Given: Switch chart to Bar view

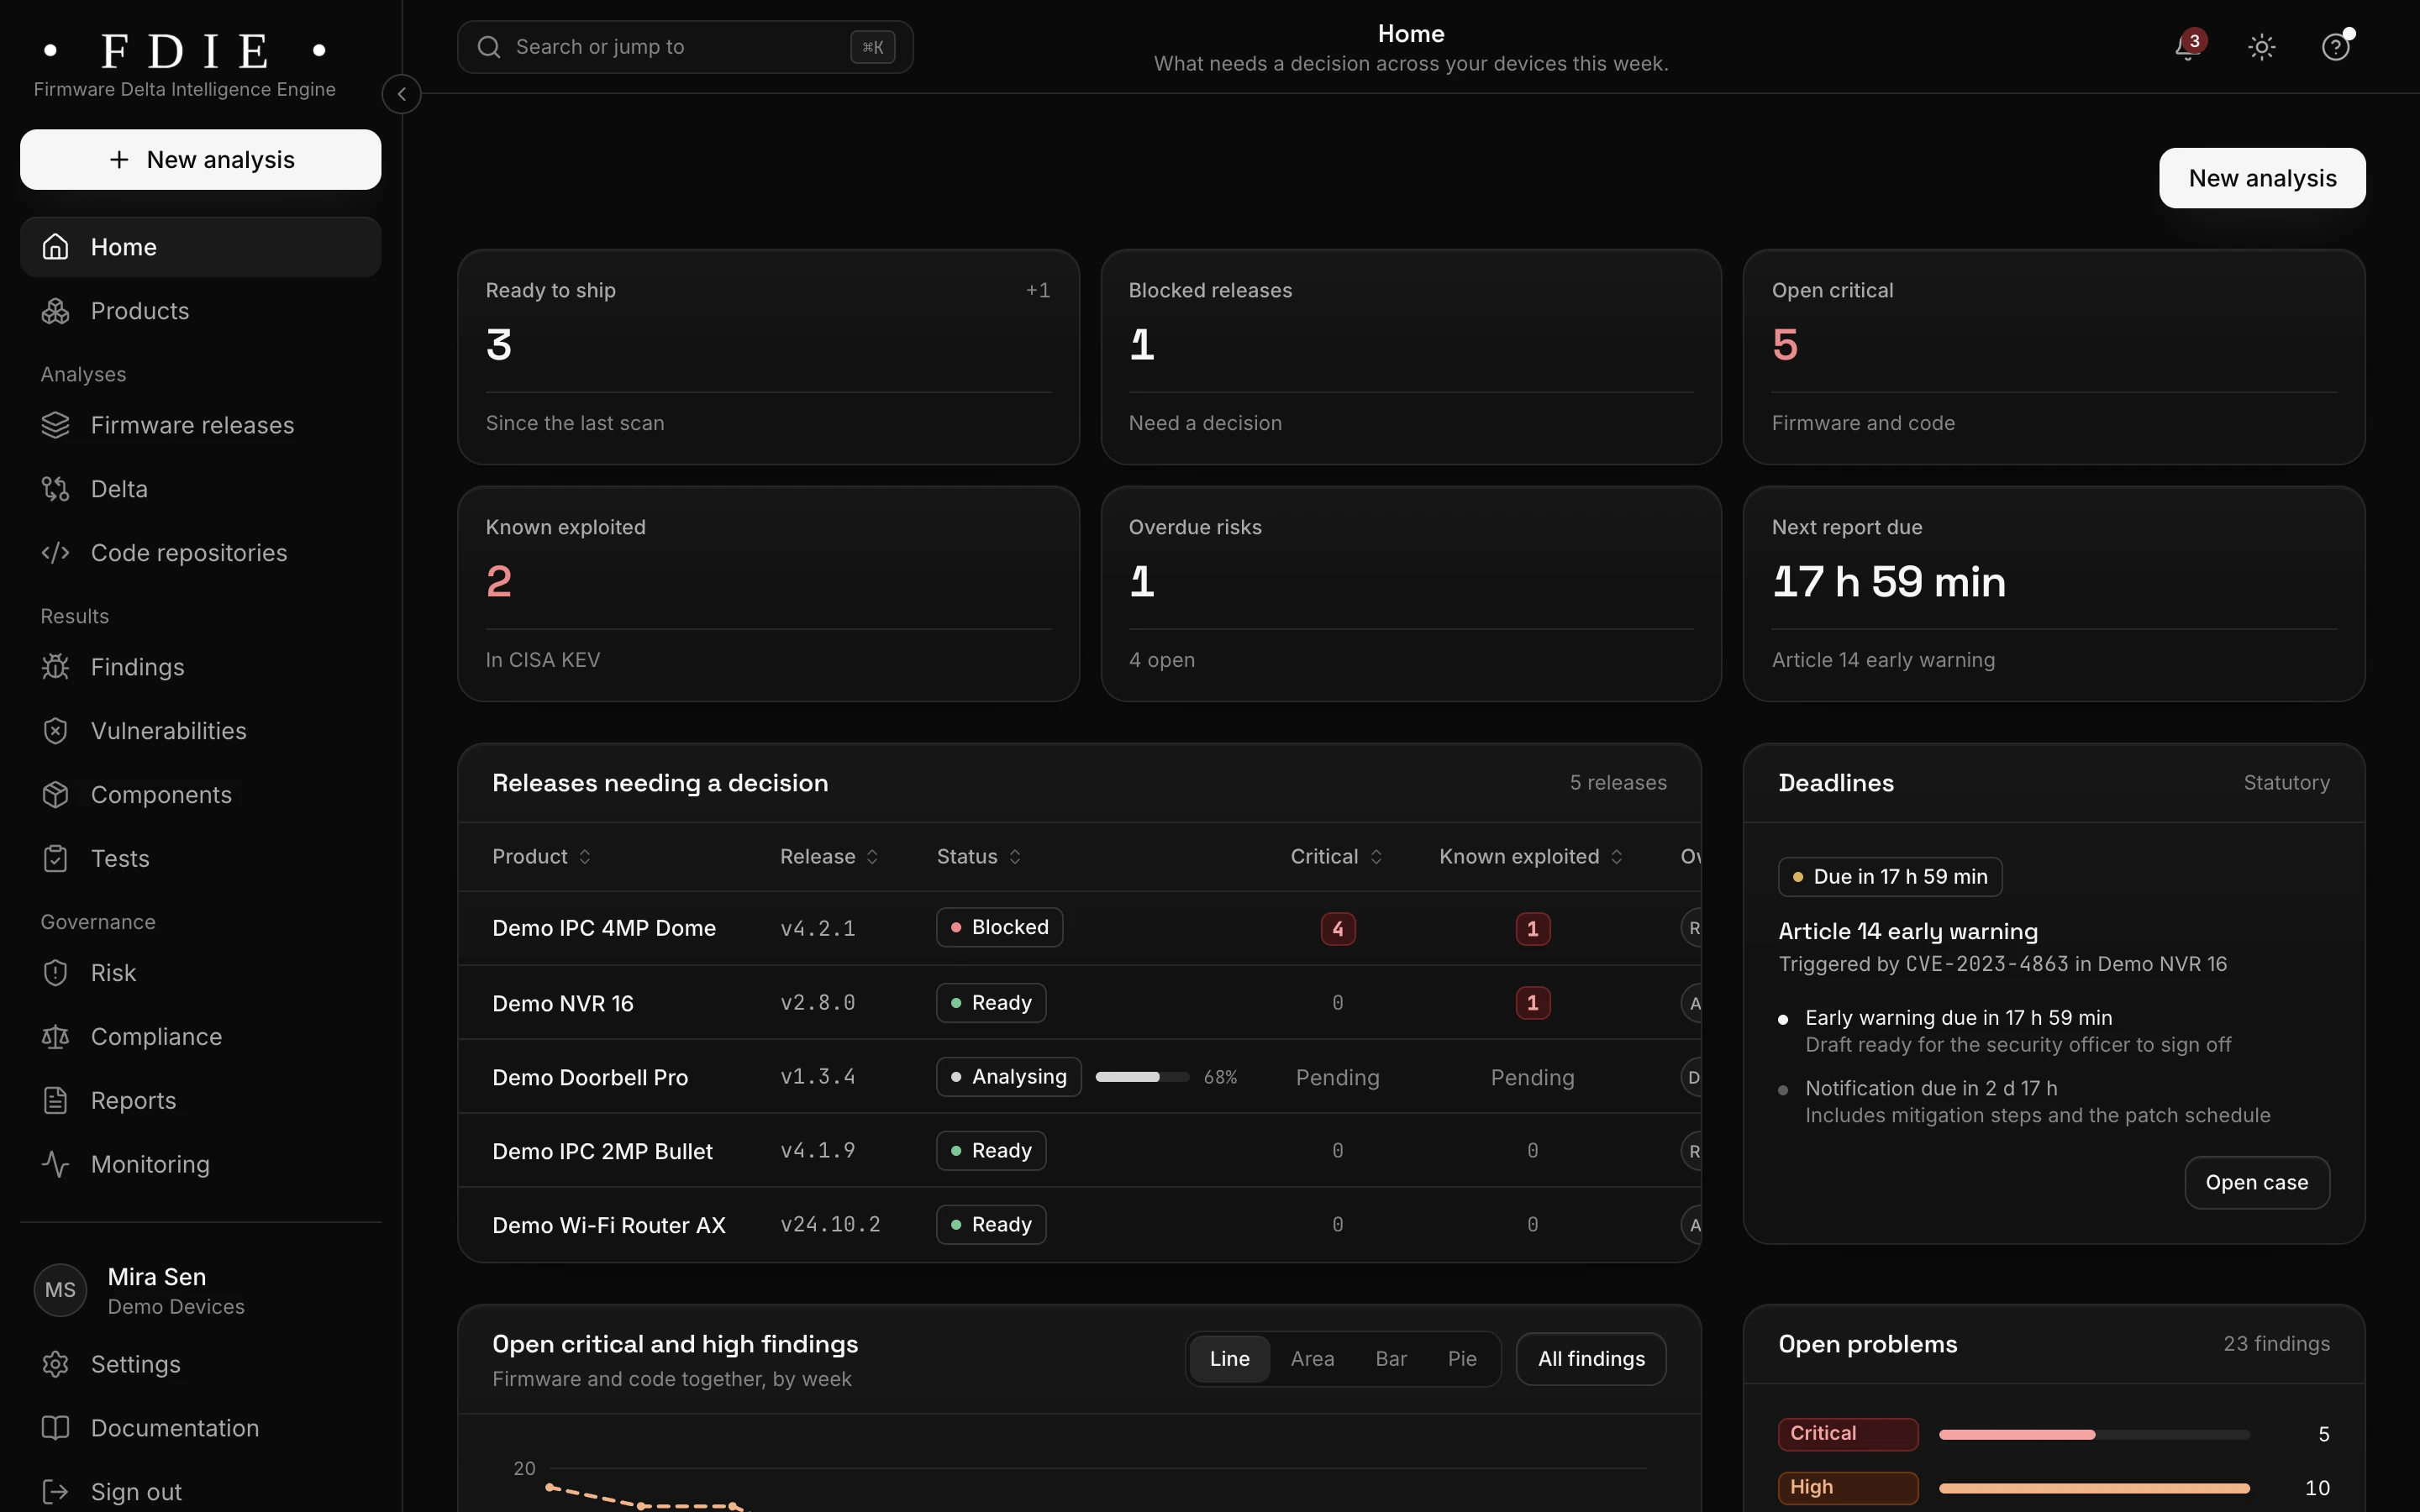Looking at the screenshot, I should tap(1391, 1359).
